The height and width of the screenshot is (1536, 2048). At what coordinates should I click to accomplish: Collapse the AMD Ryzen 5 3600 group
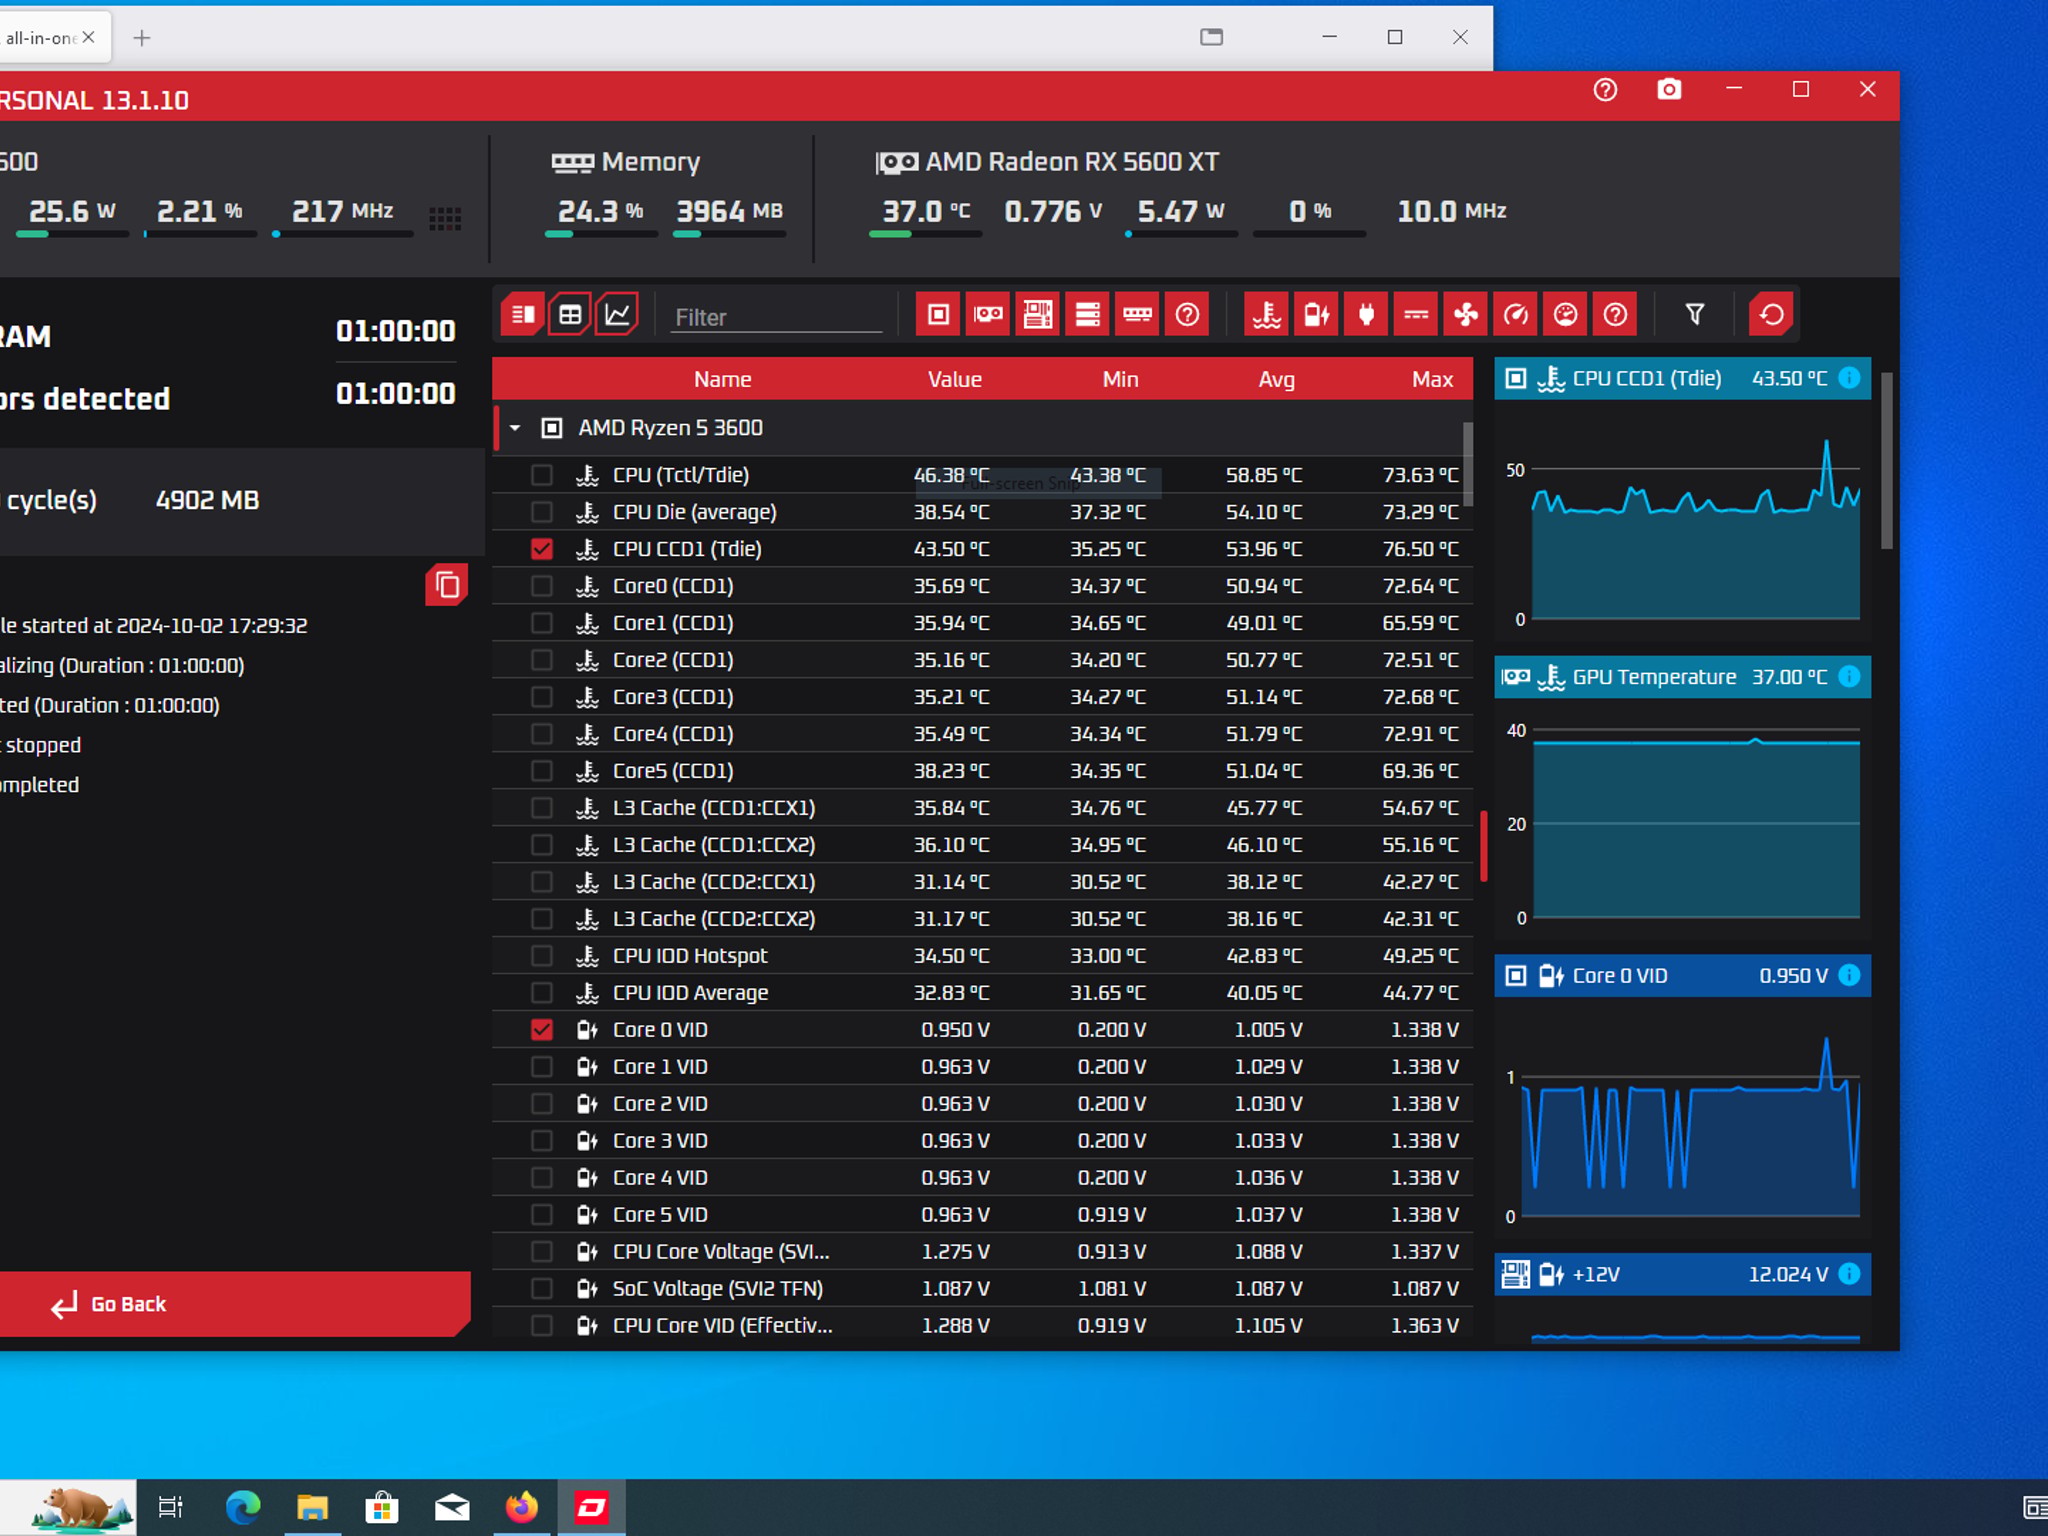pos(515,428)
